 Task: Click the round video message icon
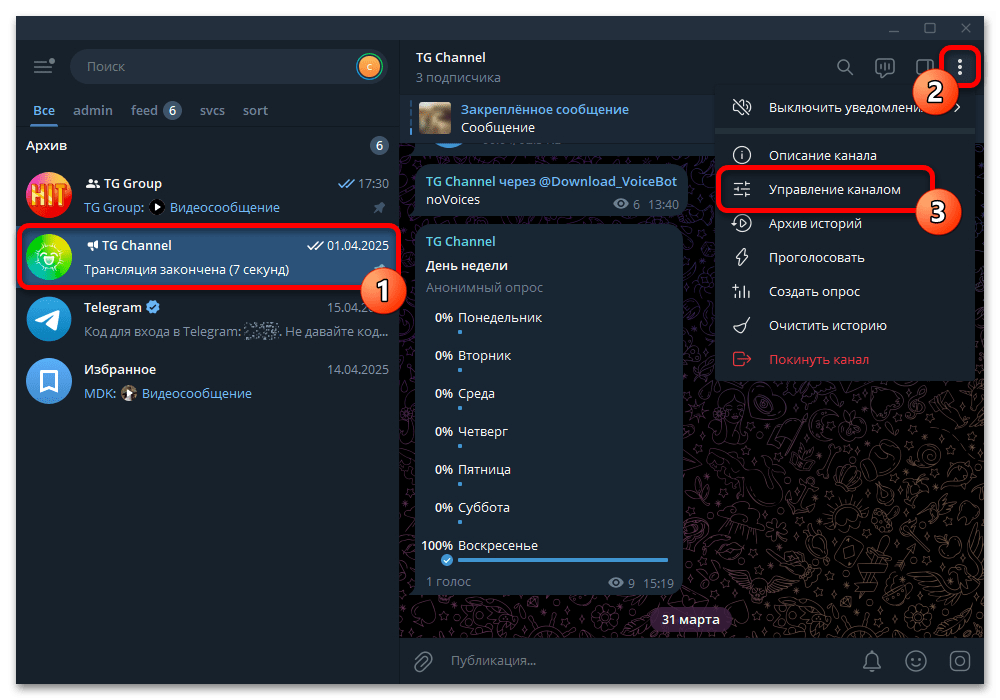[959, 661]
